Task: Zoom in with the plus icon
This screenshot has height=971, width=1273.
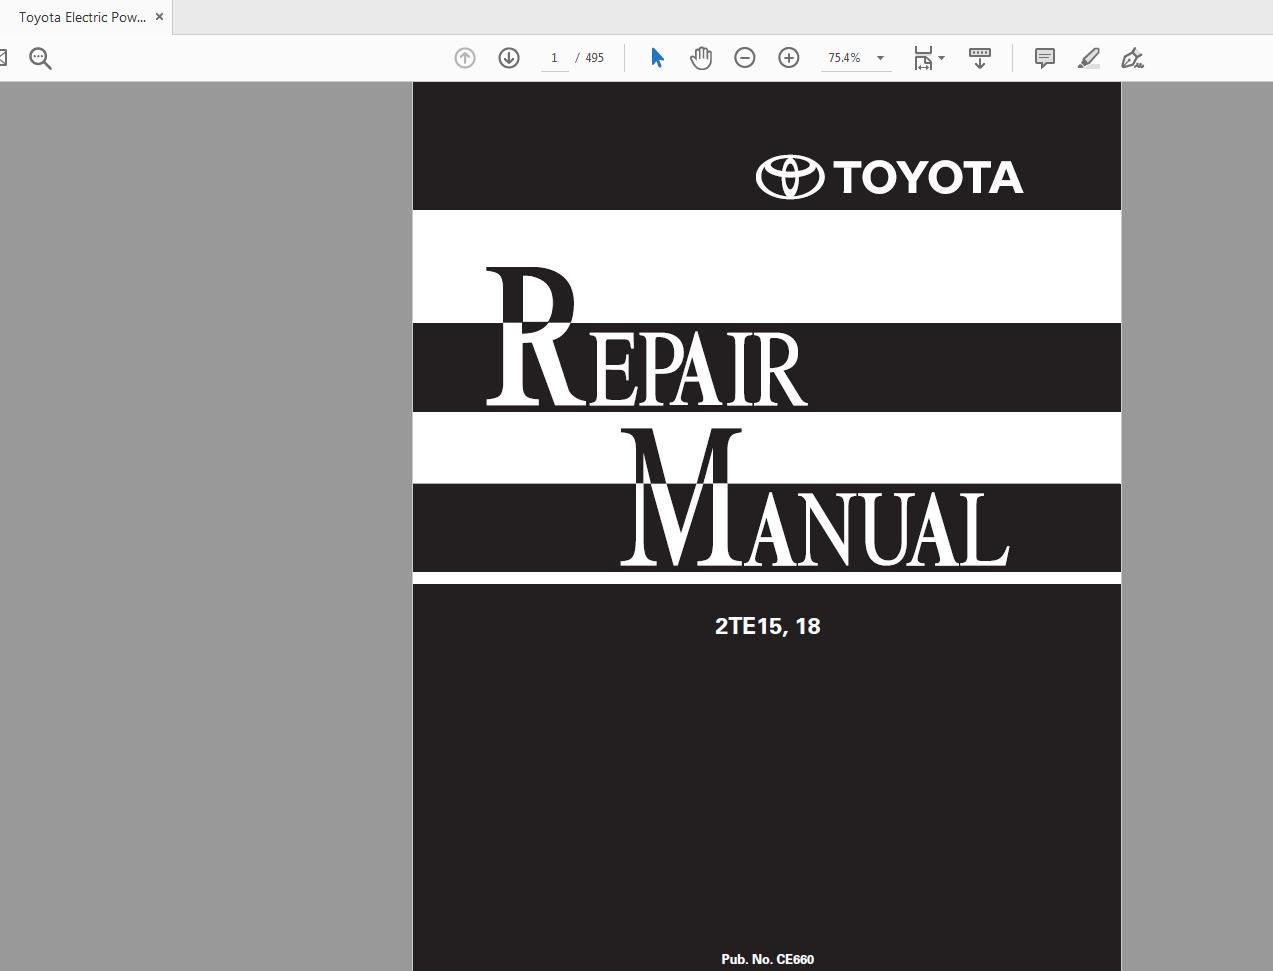Action: (x=789, y=58)
